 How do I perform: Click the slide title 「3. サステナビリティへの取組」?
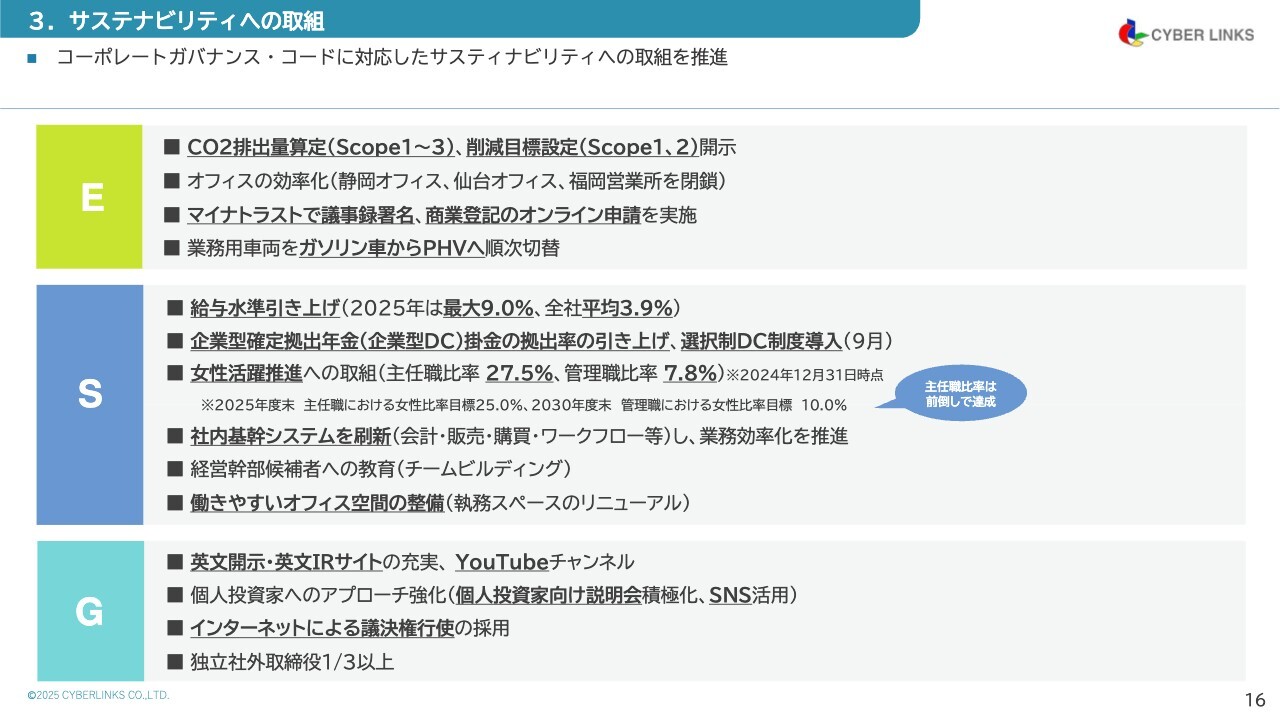coord(175,19)
